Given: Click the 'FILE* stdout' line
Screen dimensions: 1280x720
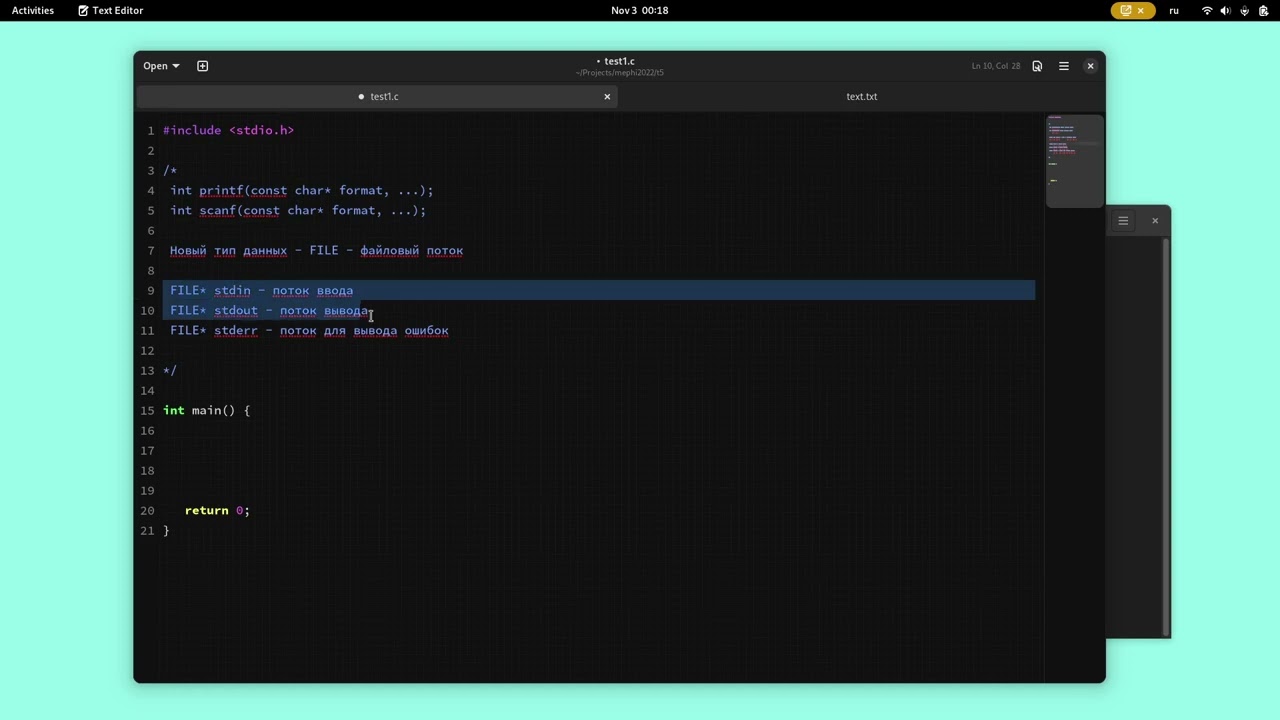Looking at the screenshot, I should pos(269,310).
